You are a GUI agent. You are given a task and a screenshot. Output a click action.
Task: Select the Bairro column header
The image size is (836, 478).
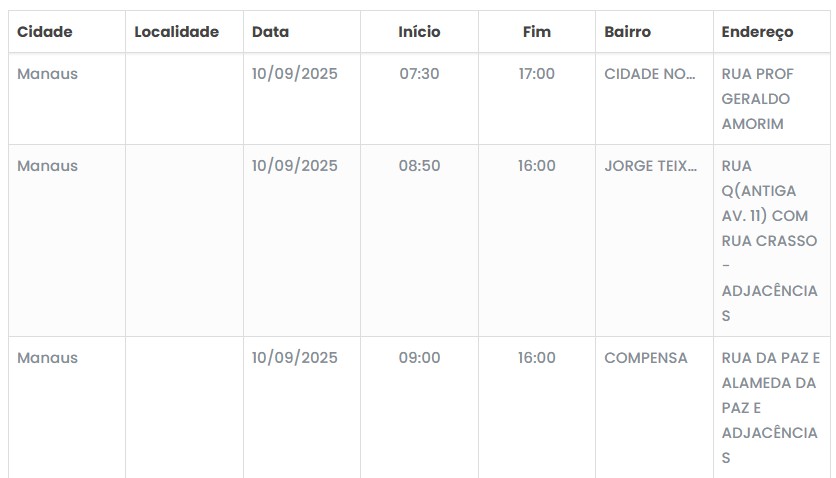click(627, 32)
